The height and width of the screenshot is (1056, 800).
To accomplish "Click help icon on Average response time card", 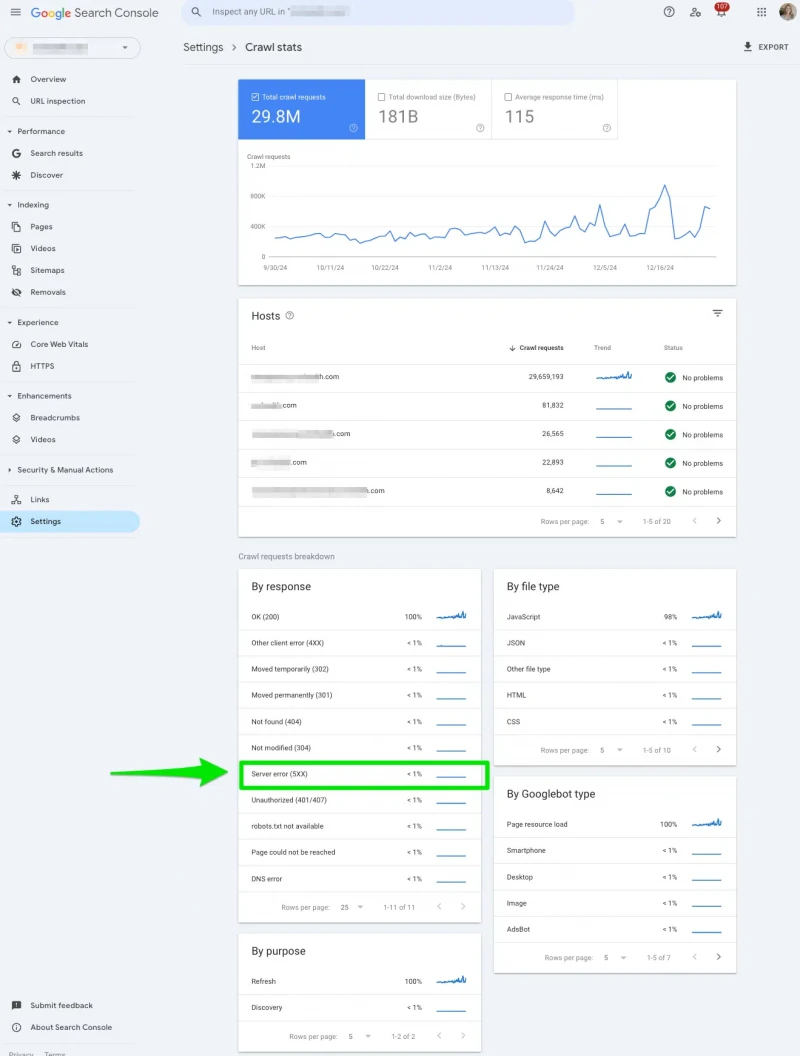I will point(607,128).
